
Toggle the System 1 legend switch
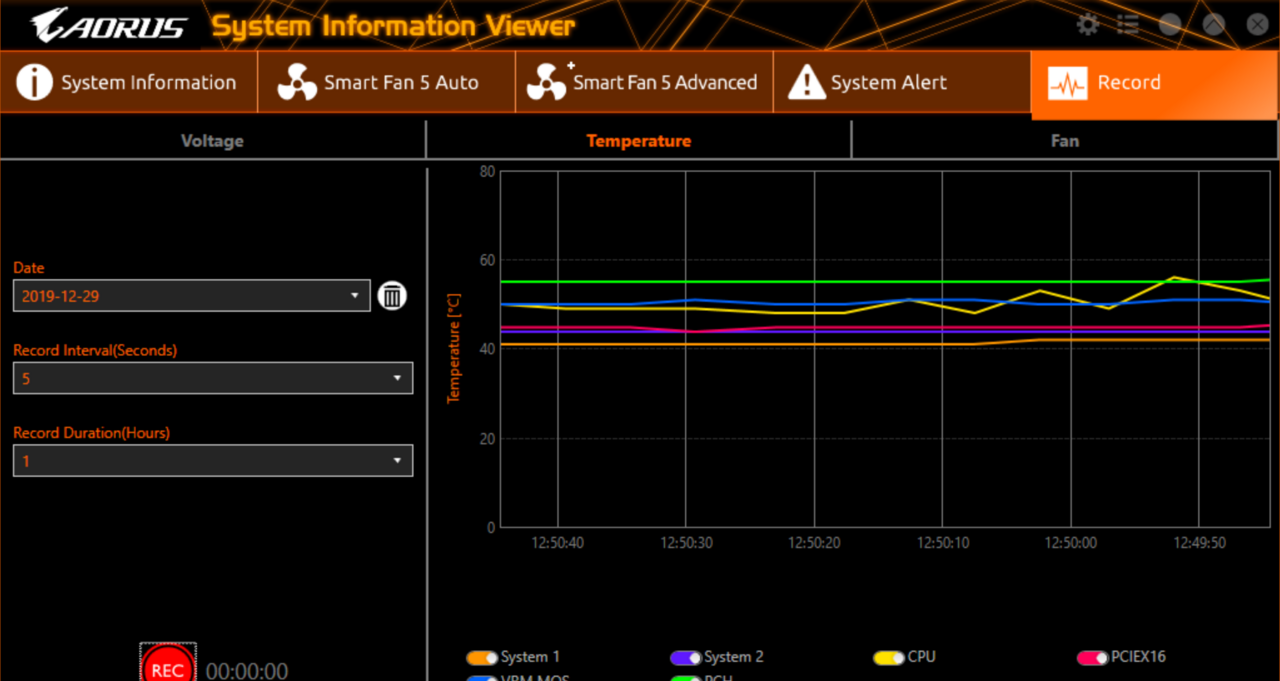click(482, 658)
